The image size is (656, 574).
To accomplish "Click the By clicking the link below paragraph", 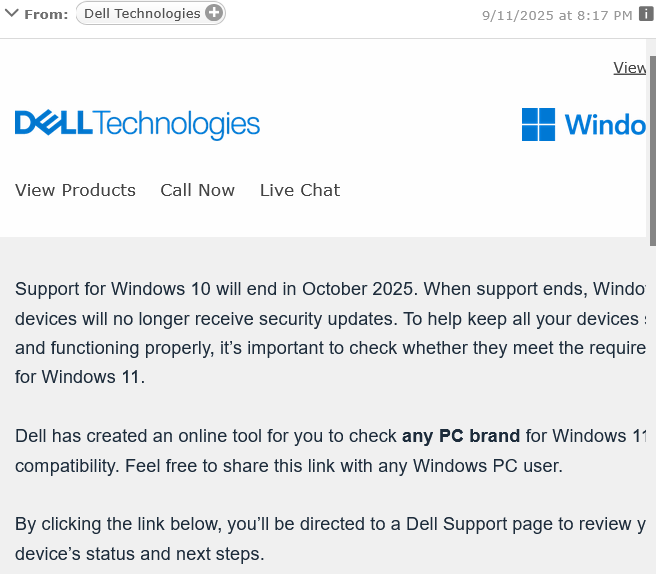I will (x=331, y=539).
